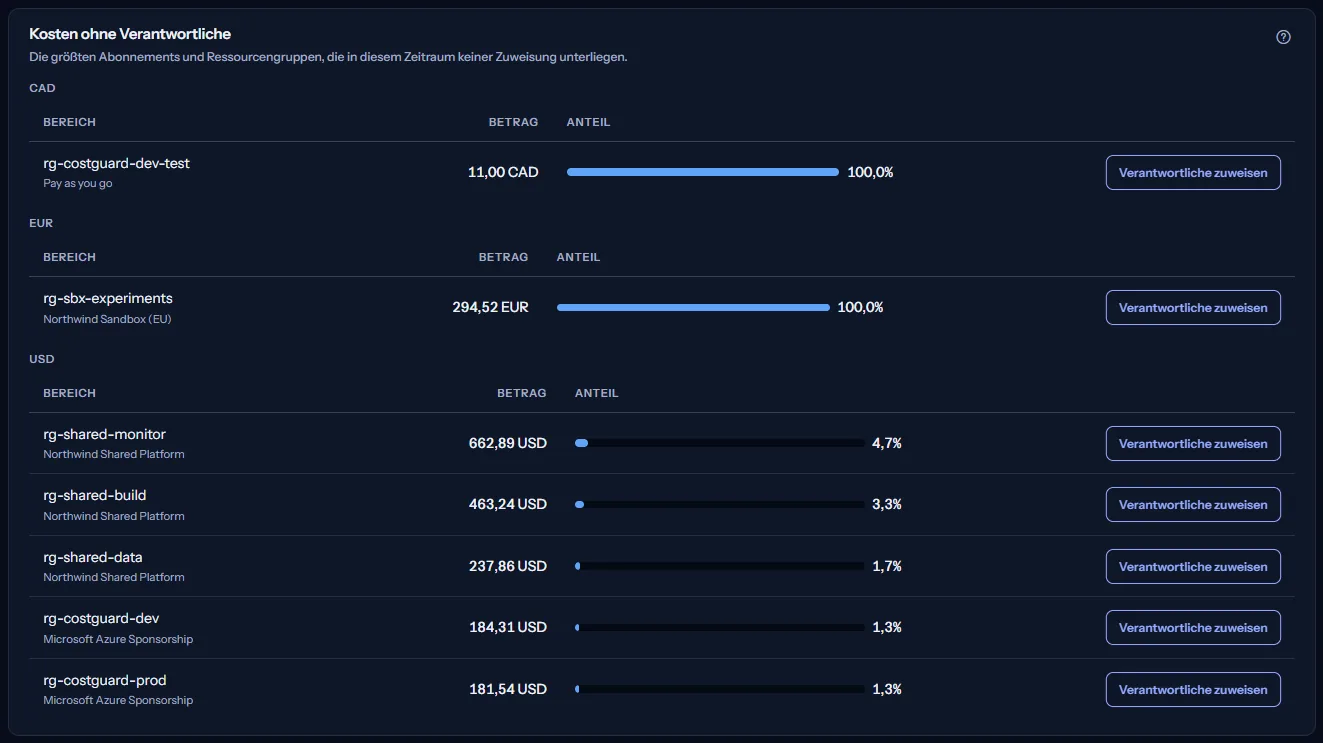The width and height of the screenshot is (1323, 743).
Task: Click the amount 294,52 EUR
Action: (490, 307)
